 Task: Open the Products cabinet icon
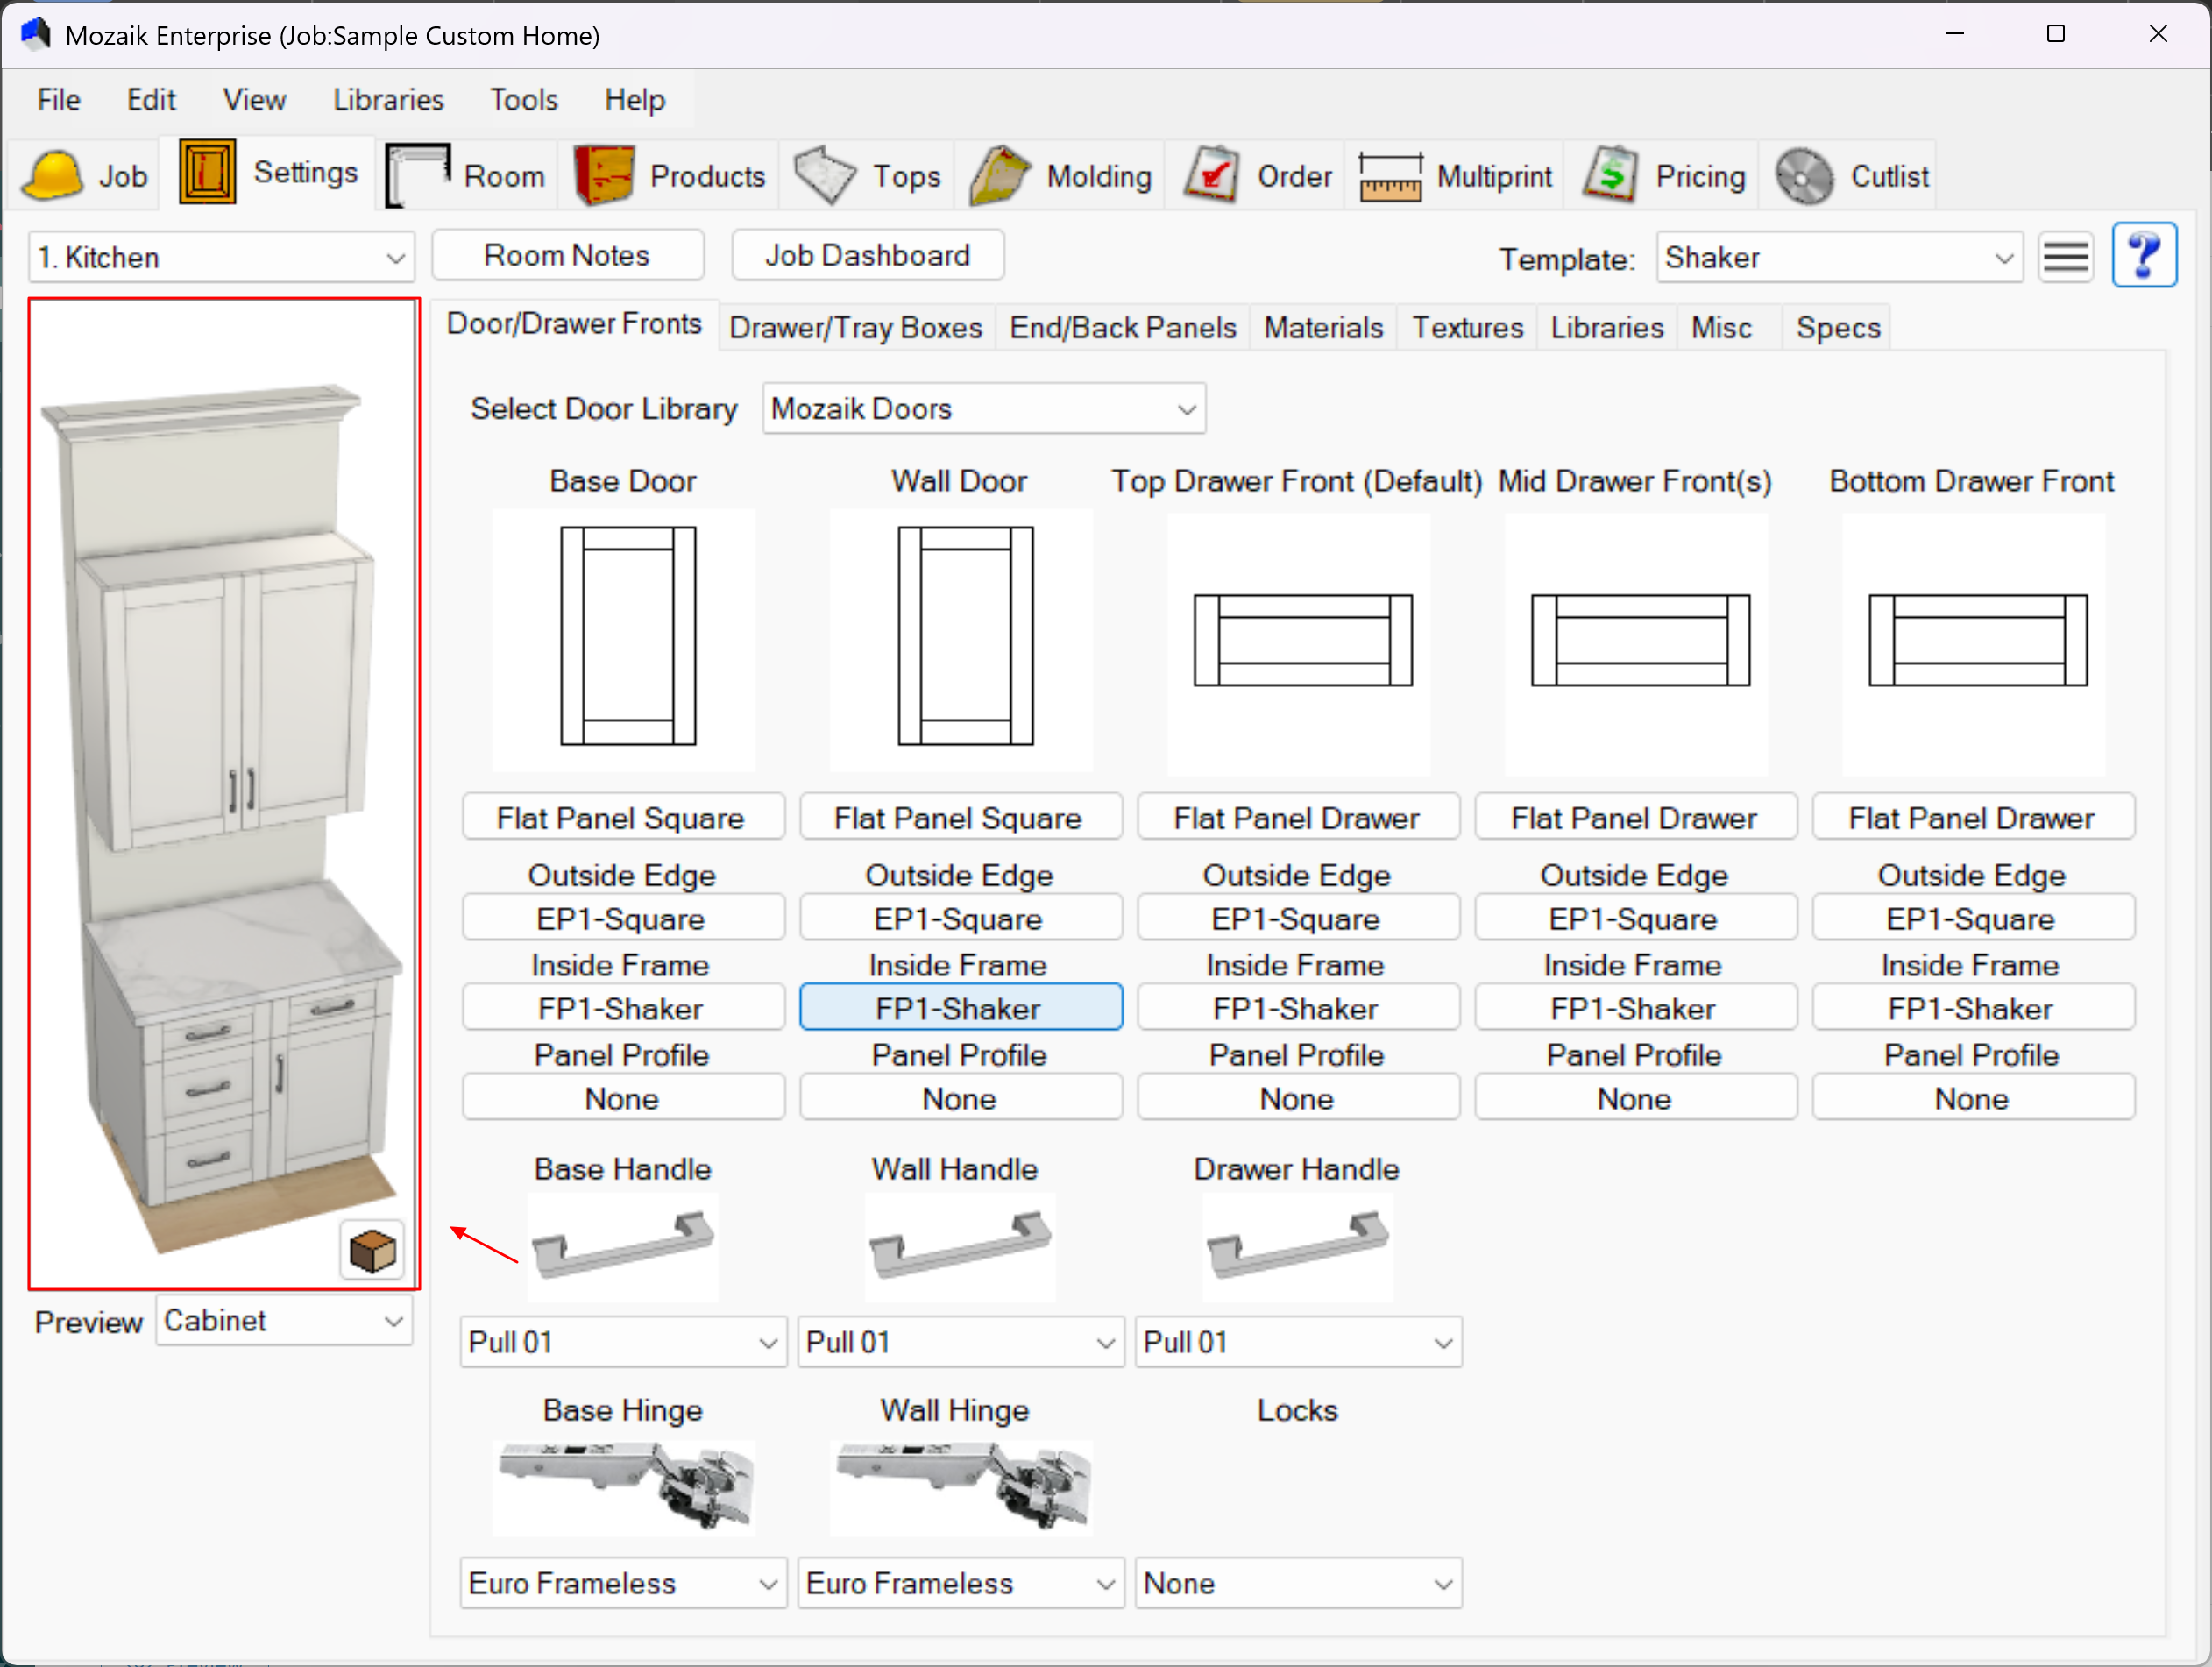[x=604, y=176]
